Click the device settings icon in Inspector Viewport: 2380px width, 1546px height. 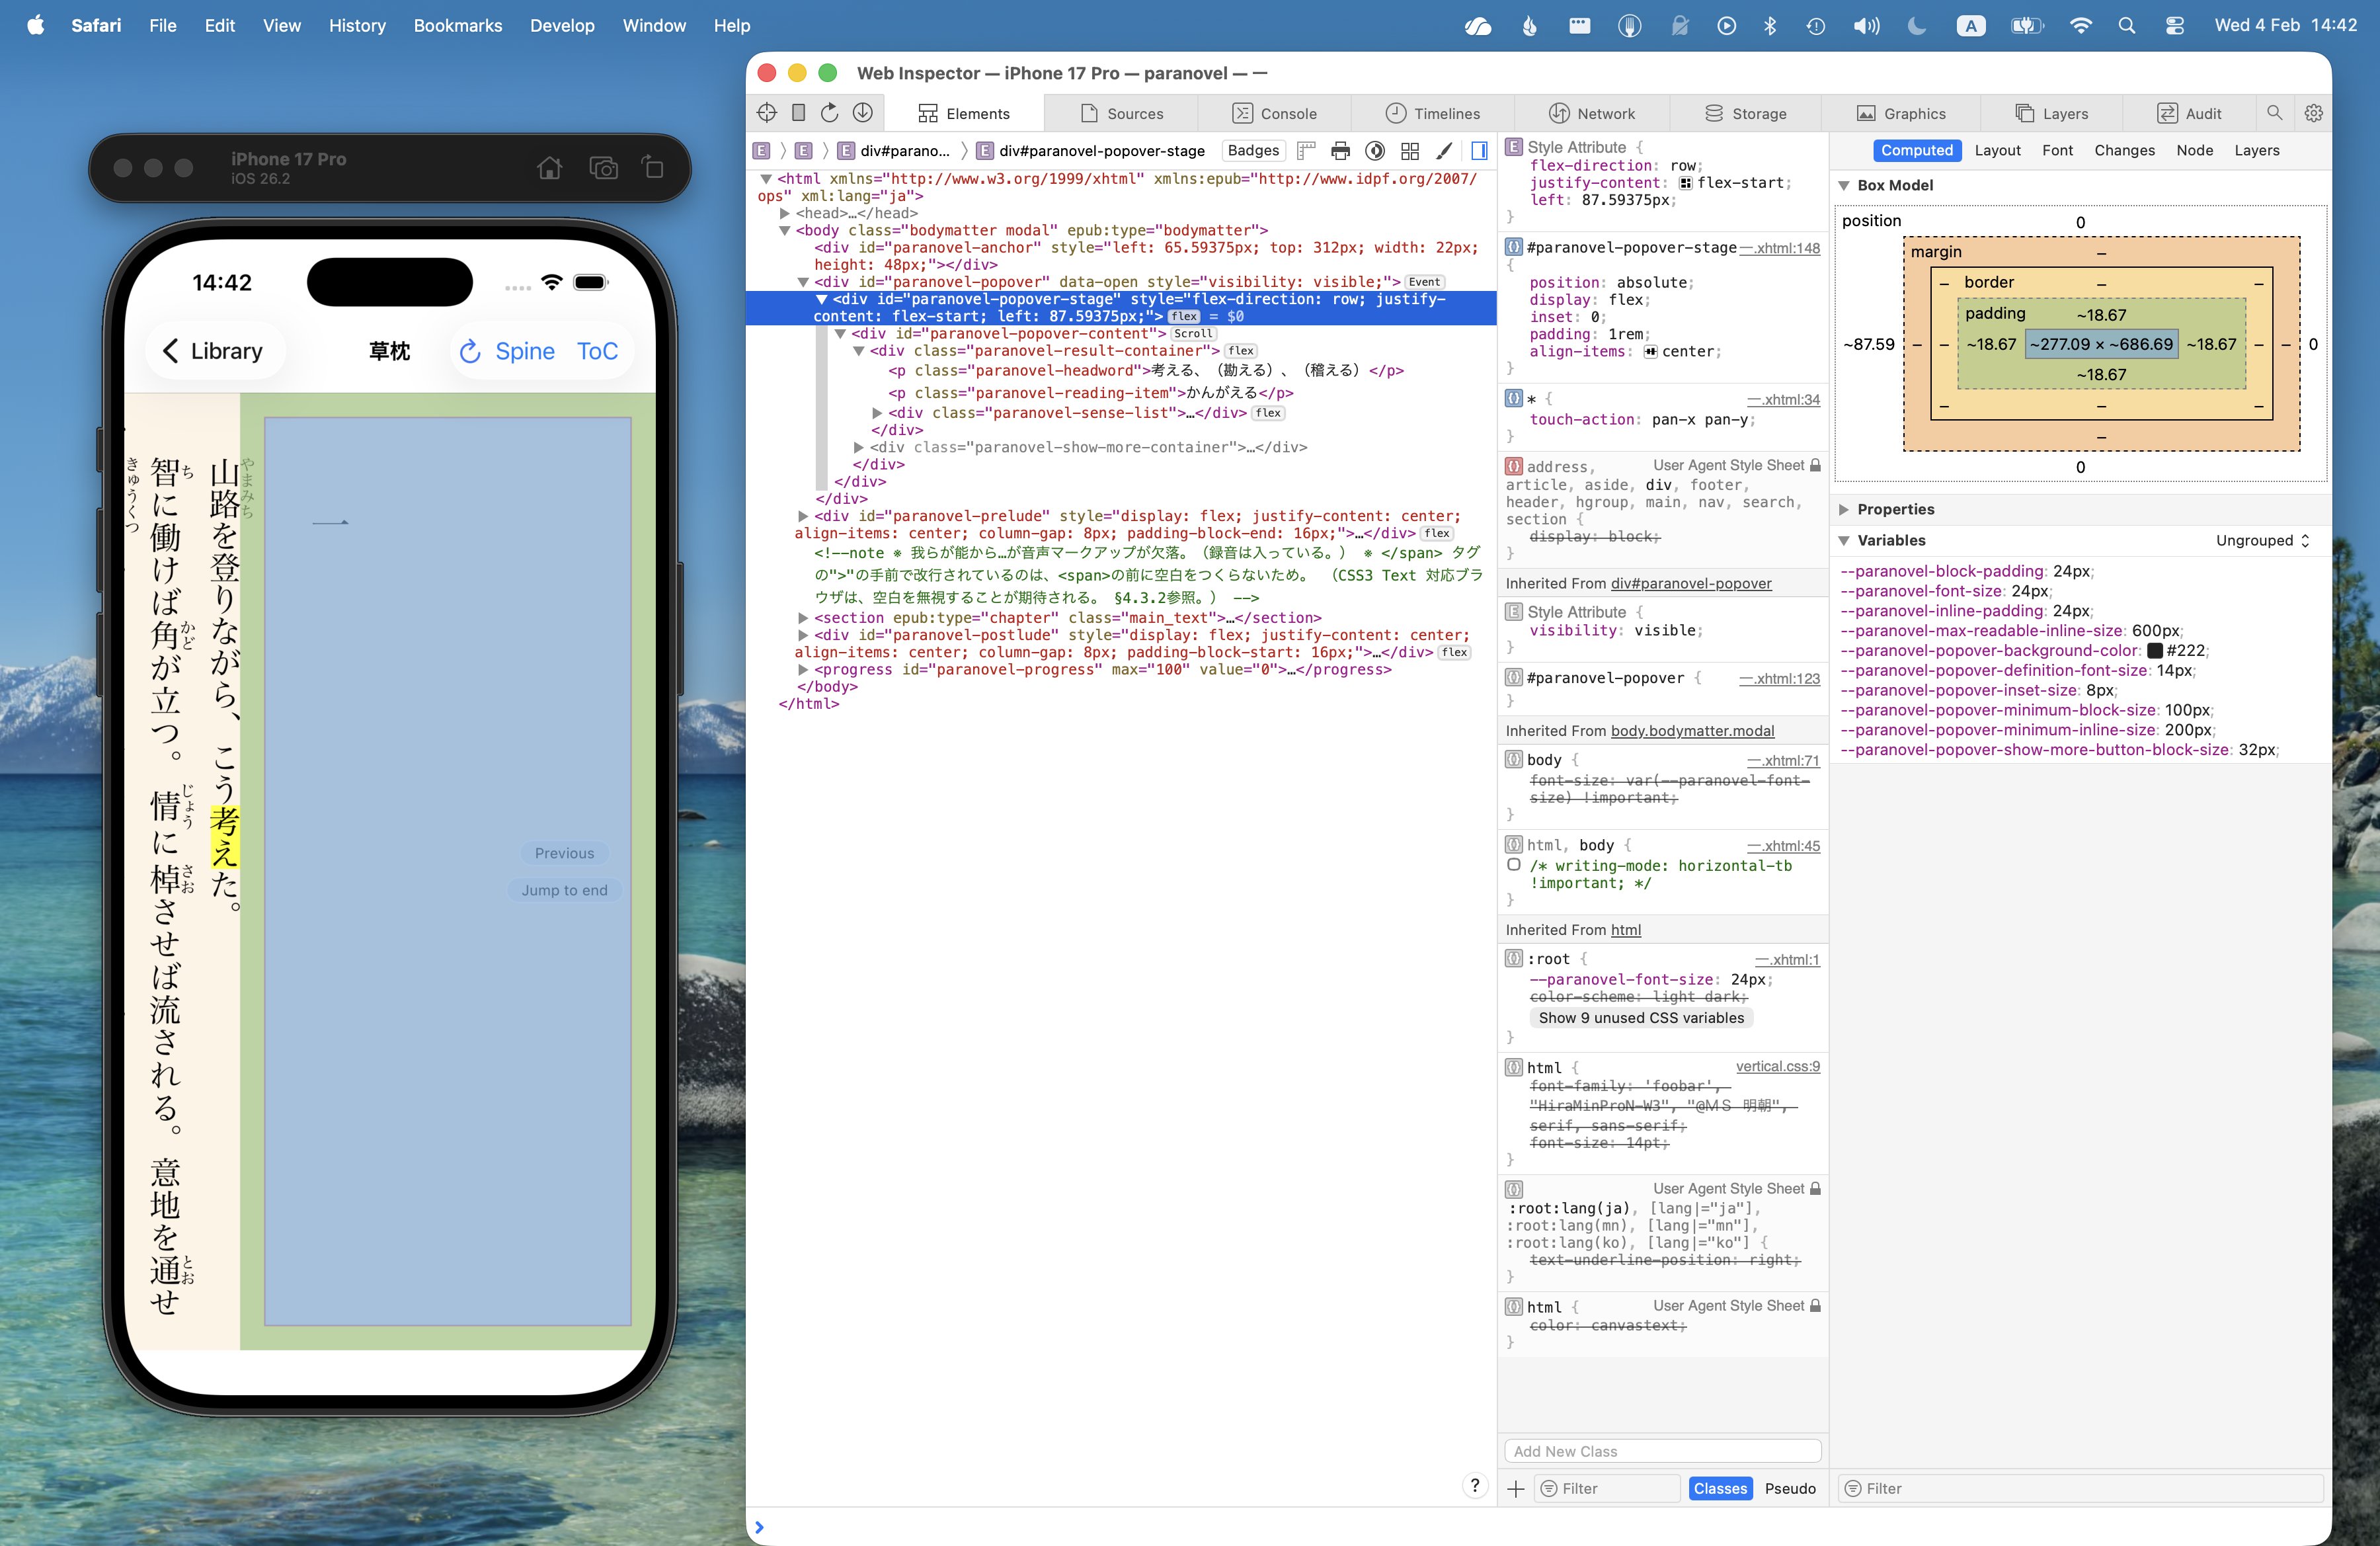[798, 113]
